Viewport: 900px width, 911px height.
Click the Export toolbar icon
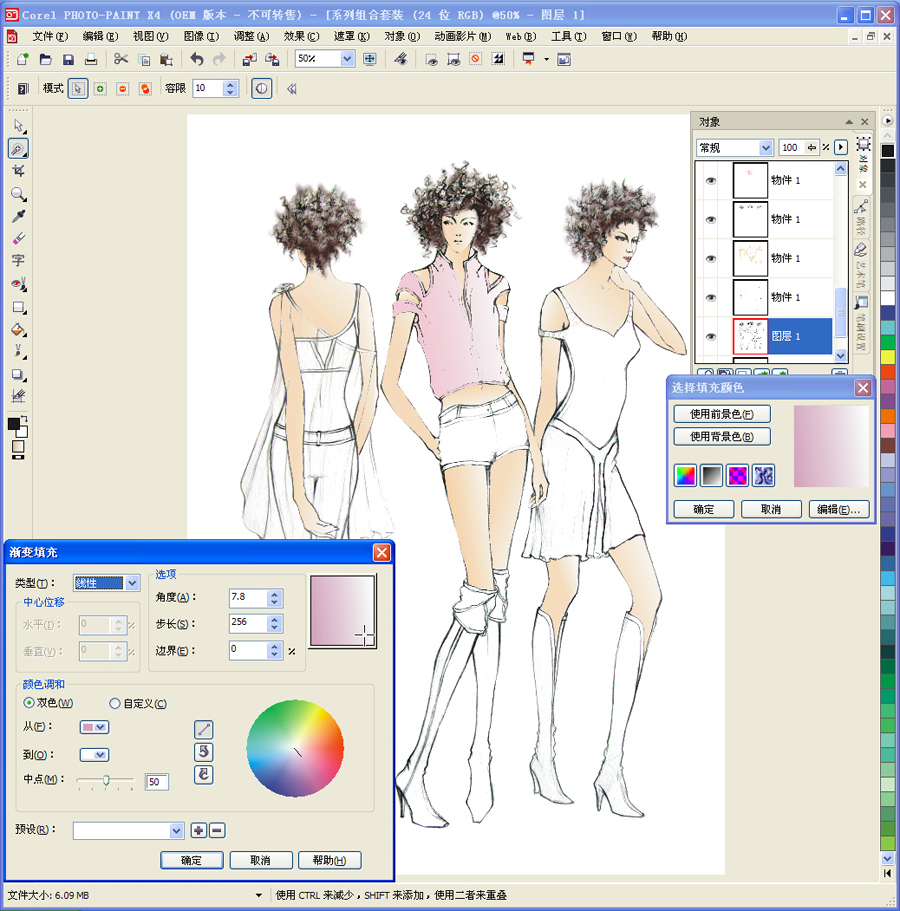272,59
